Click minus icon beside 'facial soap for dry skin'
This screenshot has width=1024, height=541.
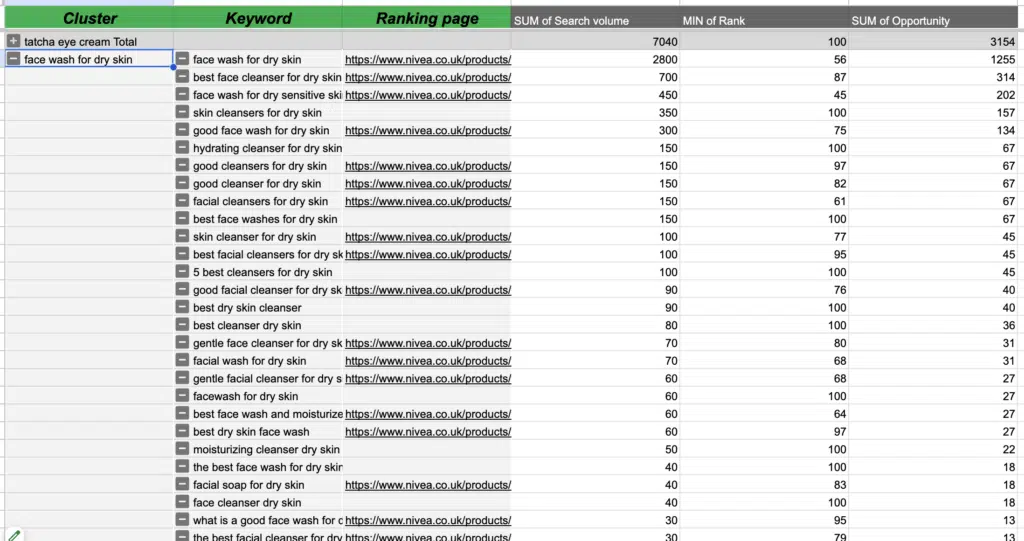coord(182,485)
